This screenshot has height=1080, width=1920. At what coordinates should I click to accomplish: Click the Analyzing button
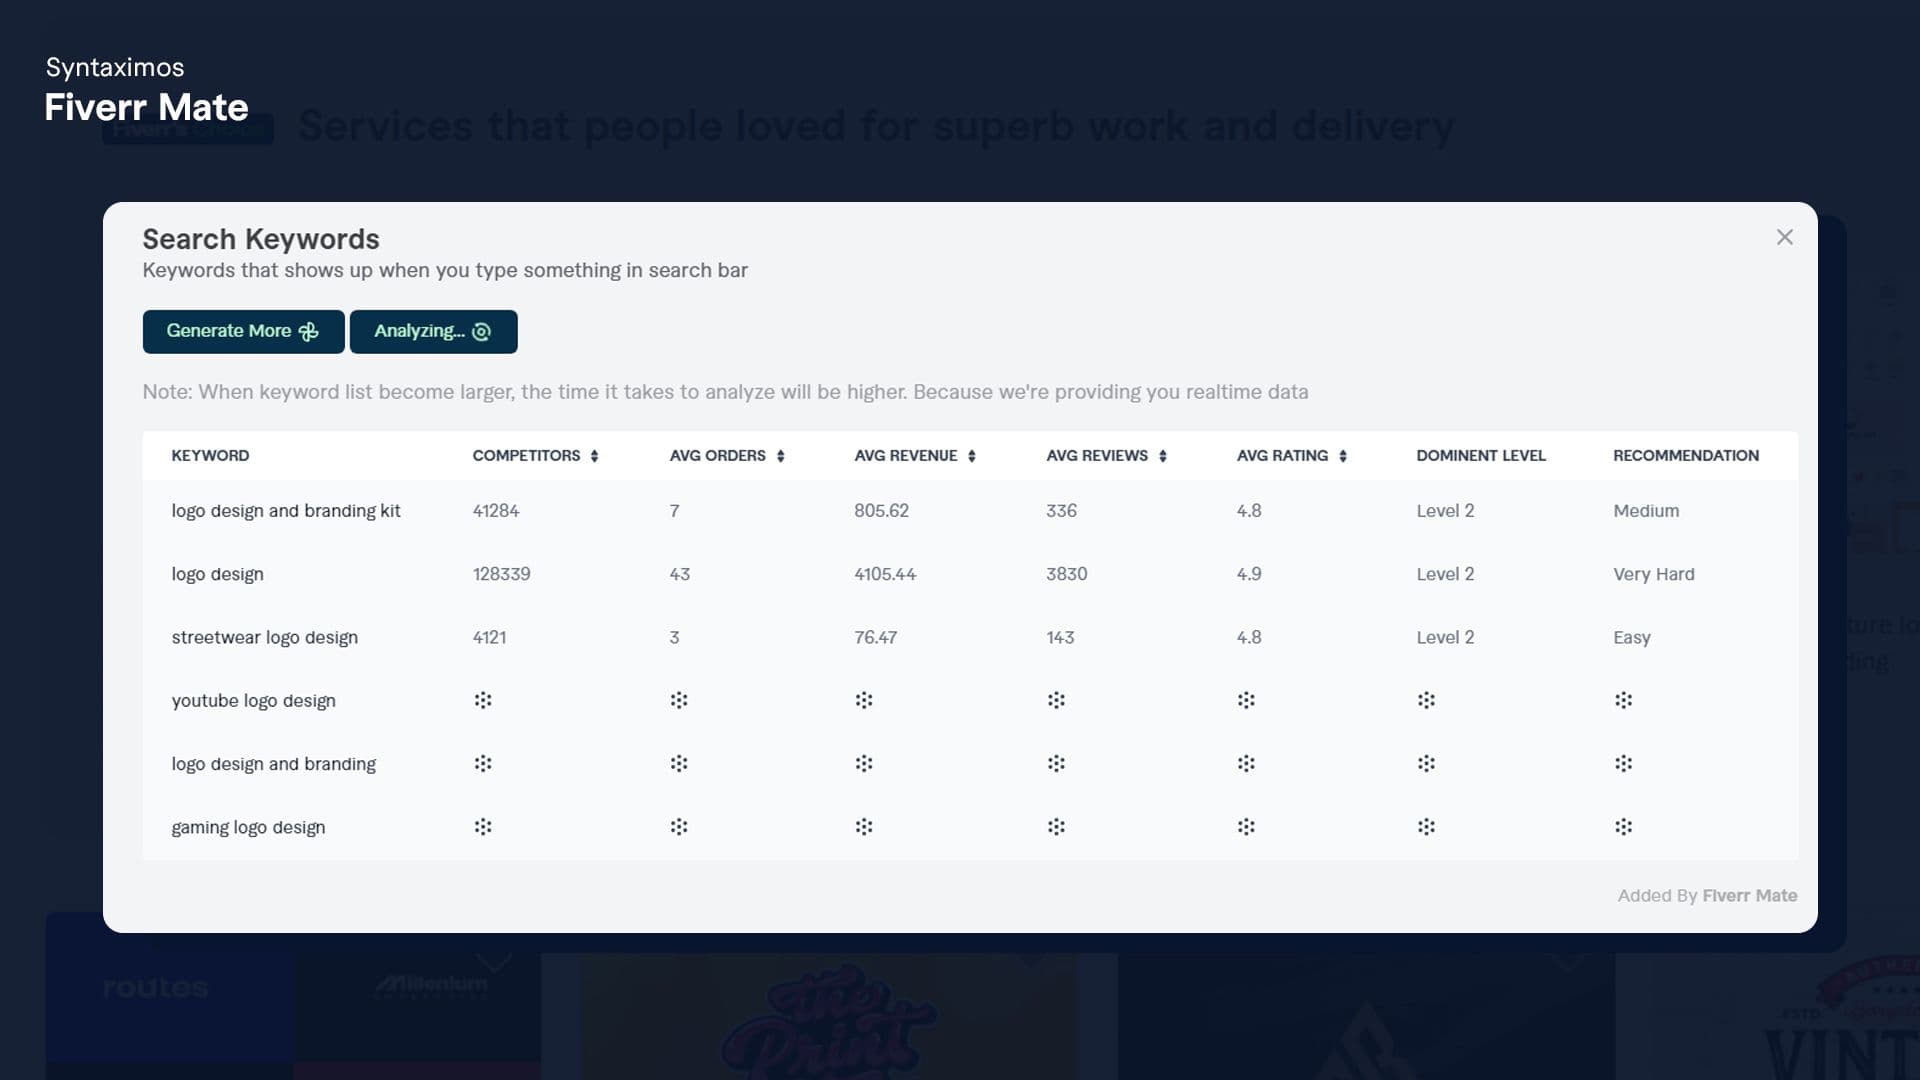(433, 331)
